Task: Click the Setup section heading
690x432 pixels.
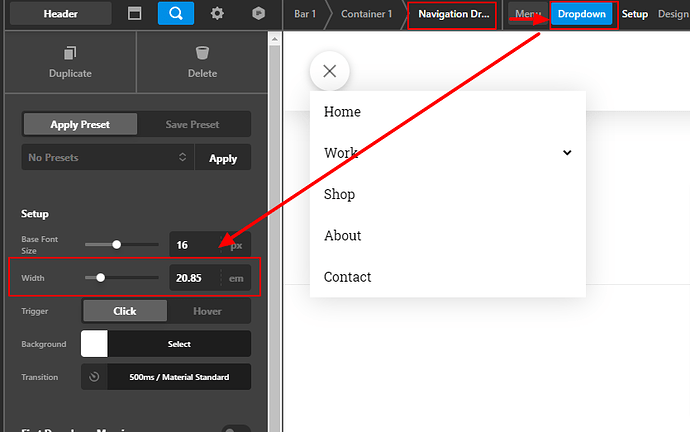Action: [35, 214]
